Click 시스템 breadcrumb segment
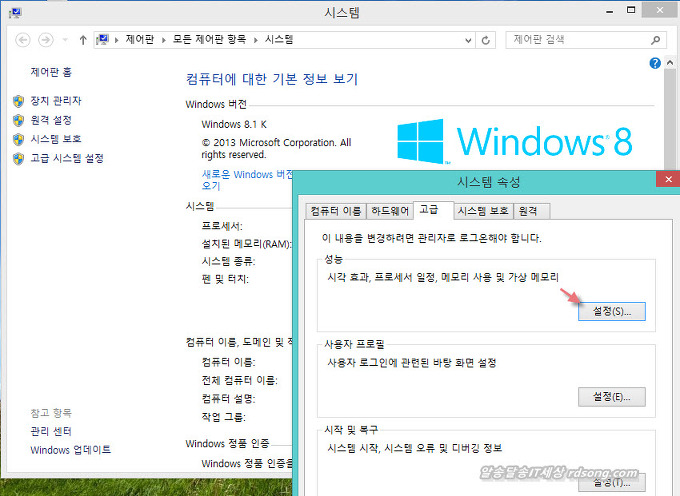Viewport: 680px width, 496px height. point(279,39)
